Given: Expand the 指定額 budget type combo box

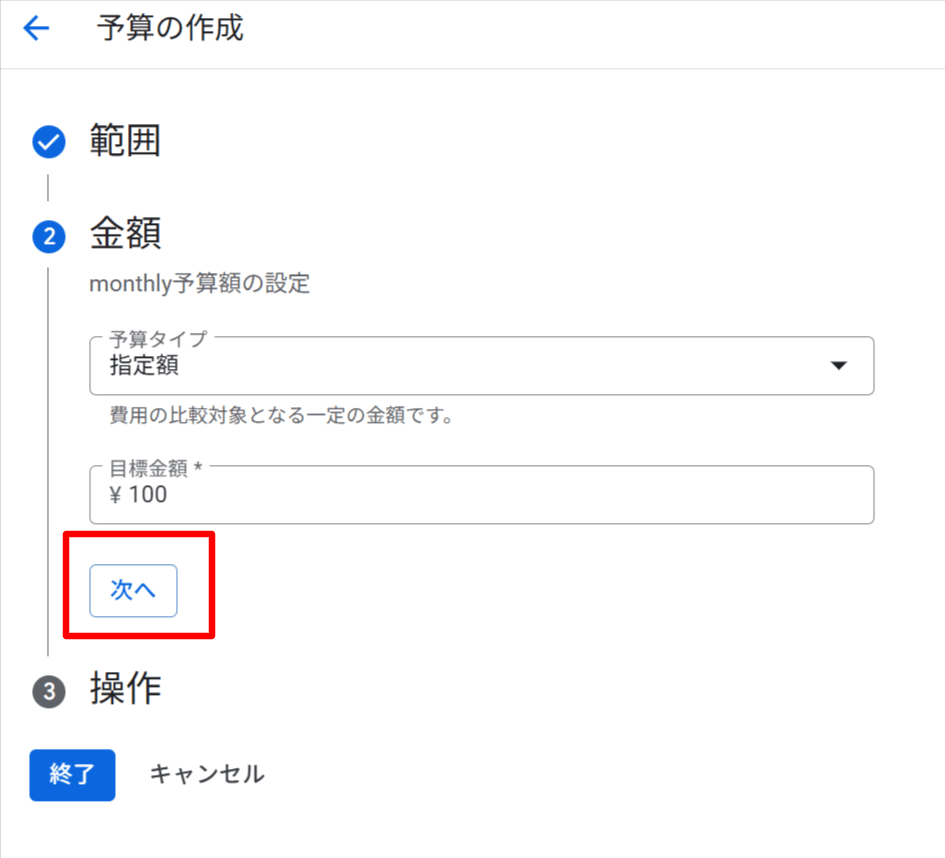Looking at the screenshot, I should (482, 366).
